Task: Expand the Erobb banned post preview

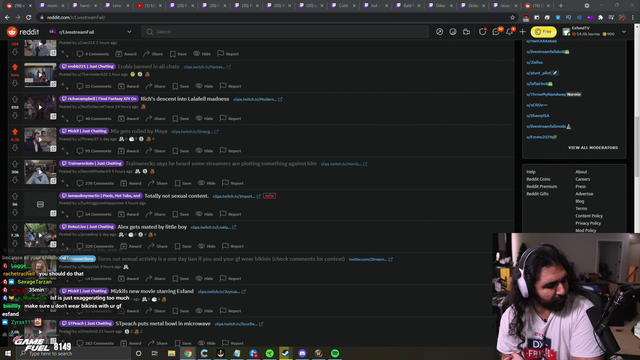Action: click(x=65, y=86)
